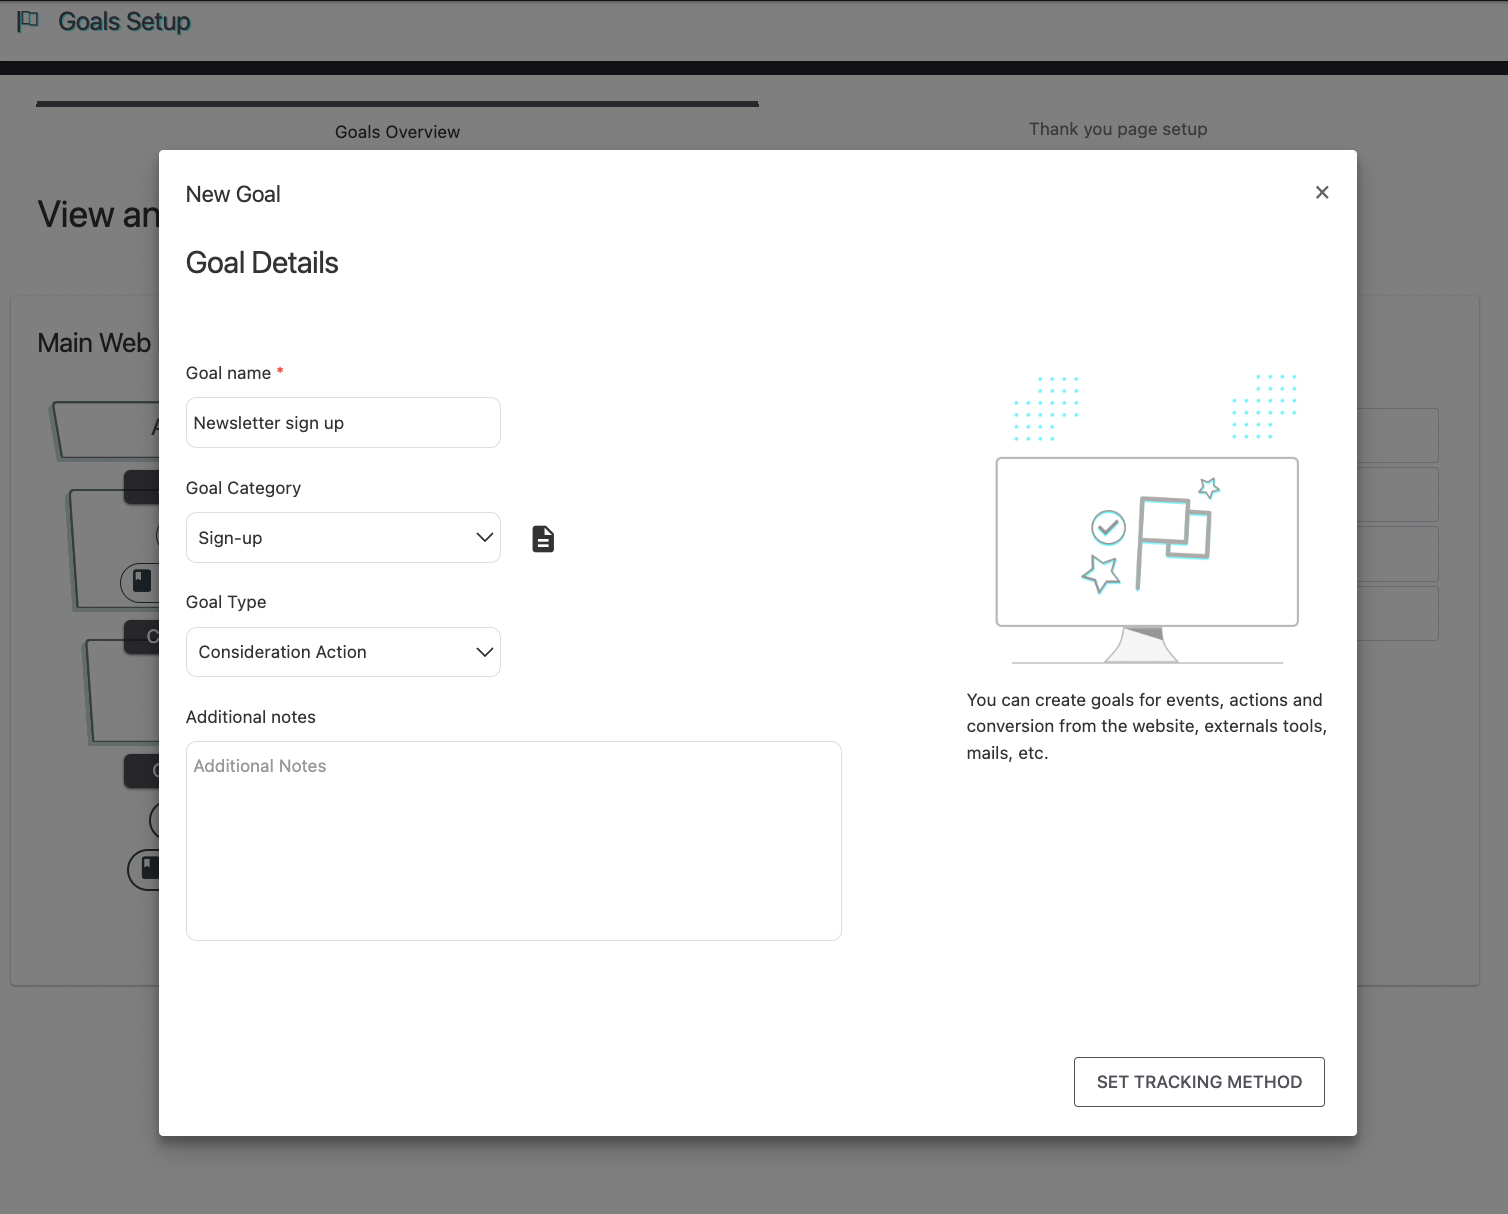Click the Goals Setup page title
The width and height of the screenshot is (1508, 1214).
pos(124,21)
